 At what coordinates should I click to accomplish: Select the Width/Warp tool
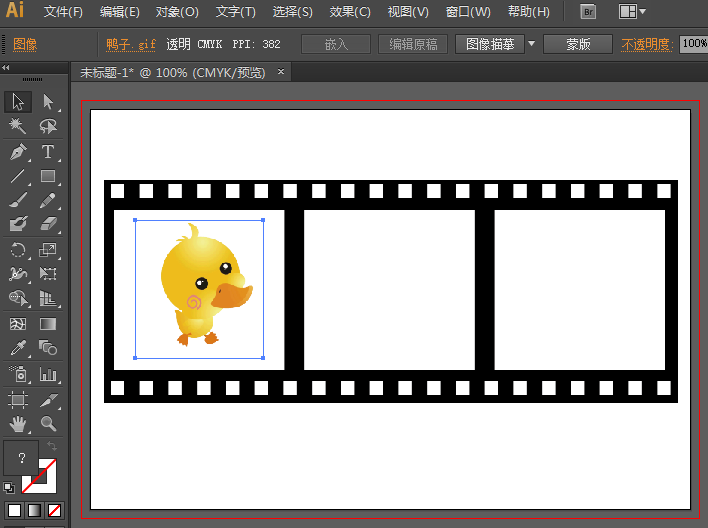[18, 273]
